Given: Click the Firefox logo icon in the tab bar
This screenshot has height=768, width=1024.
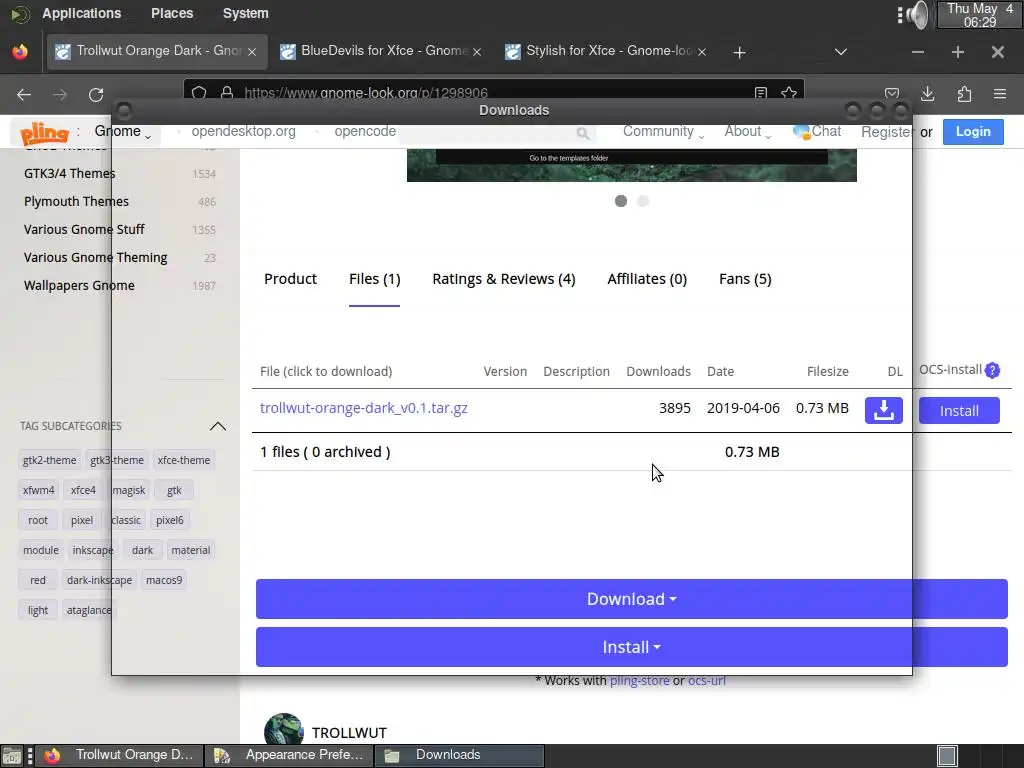Looking at the screenshot, I should tap(20, 52).
